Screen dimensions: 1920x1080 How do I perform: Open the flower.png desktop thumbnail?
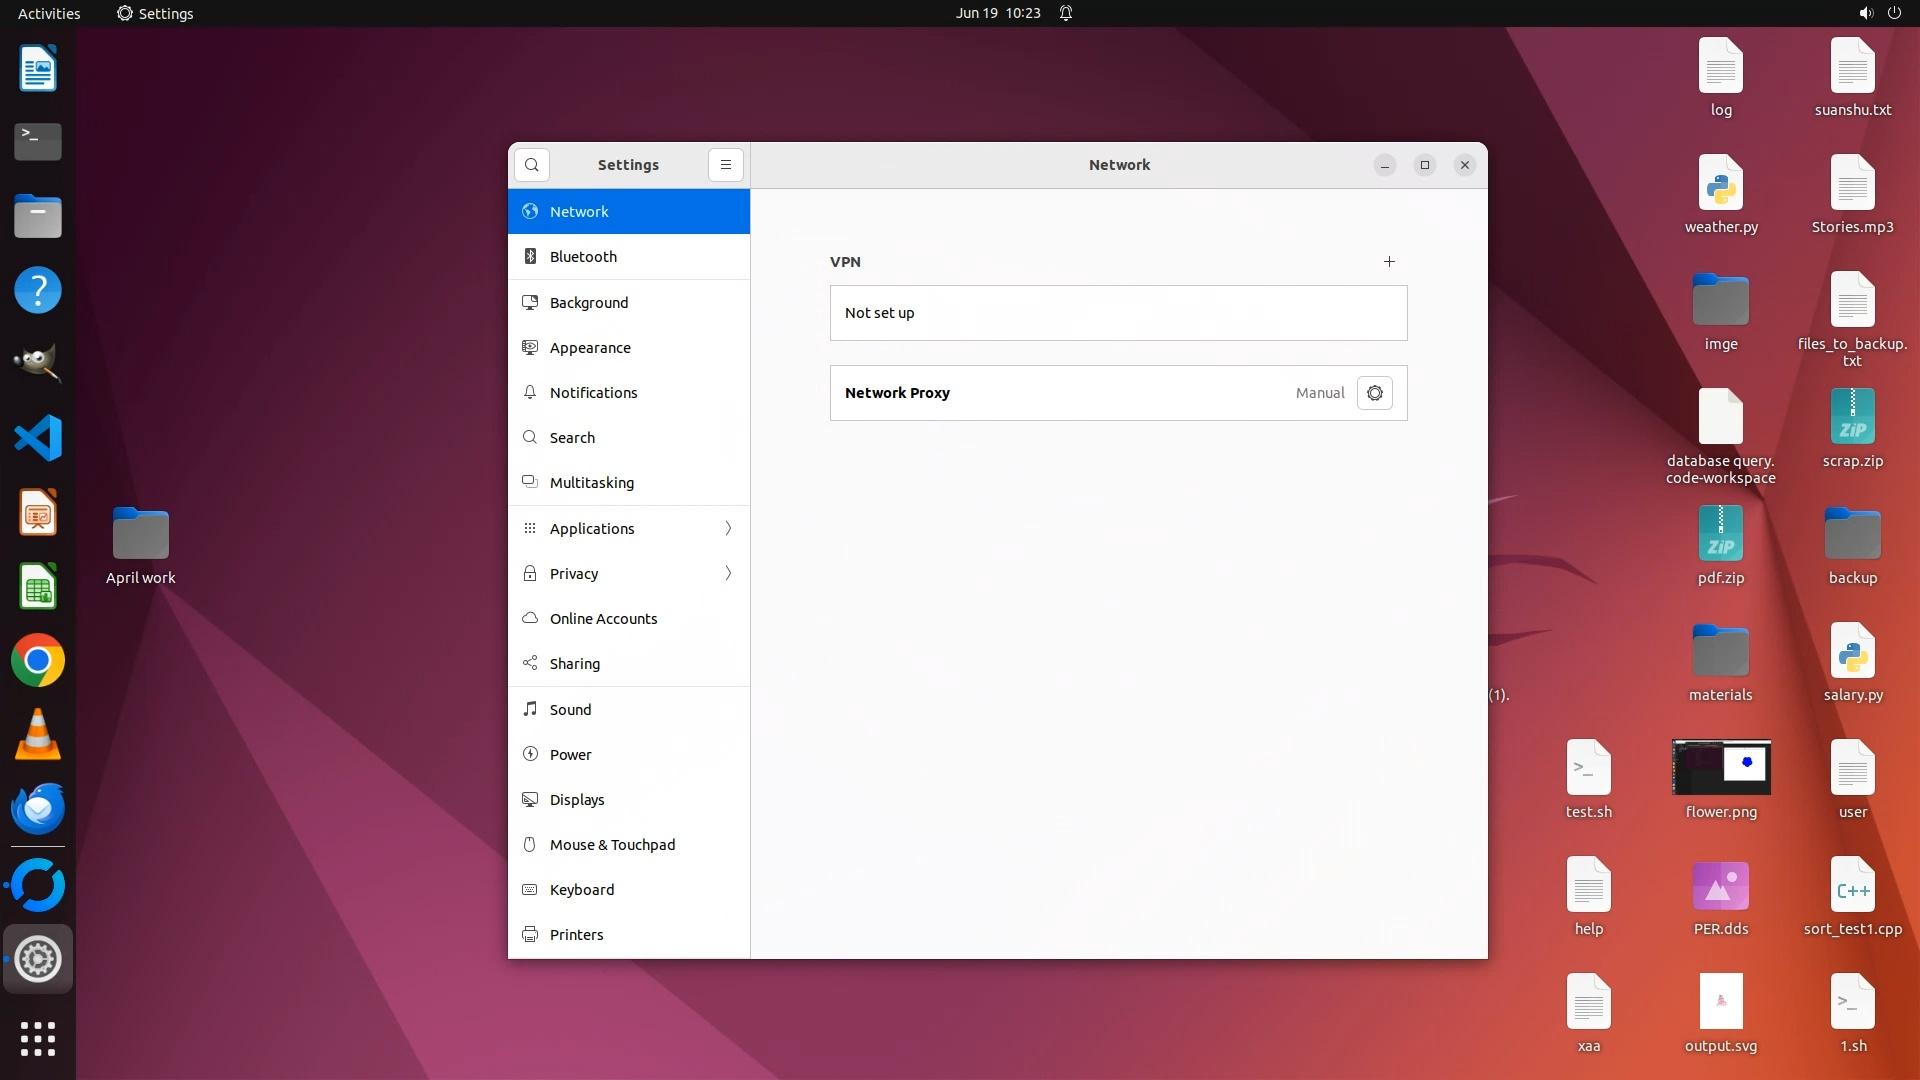click(1721, 768)
